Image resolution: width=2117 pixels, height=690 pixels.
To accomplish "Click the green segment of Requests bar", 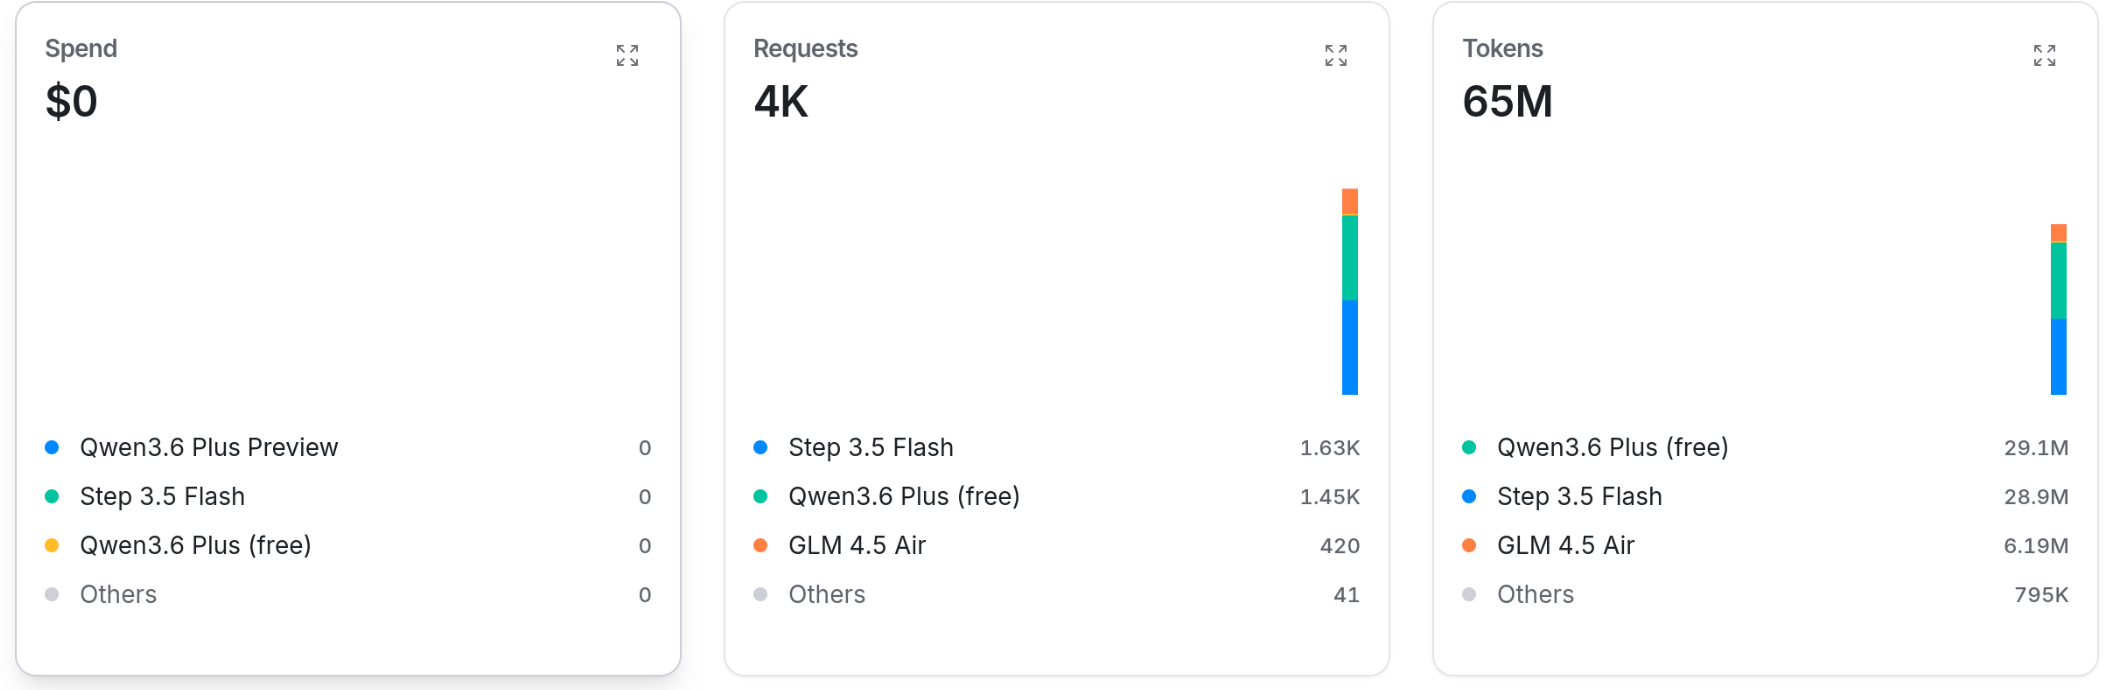I will pyautogui.click(x=1349, y=257).
